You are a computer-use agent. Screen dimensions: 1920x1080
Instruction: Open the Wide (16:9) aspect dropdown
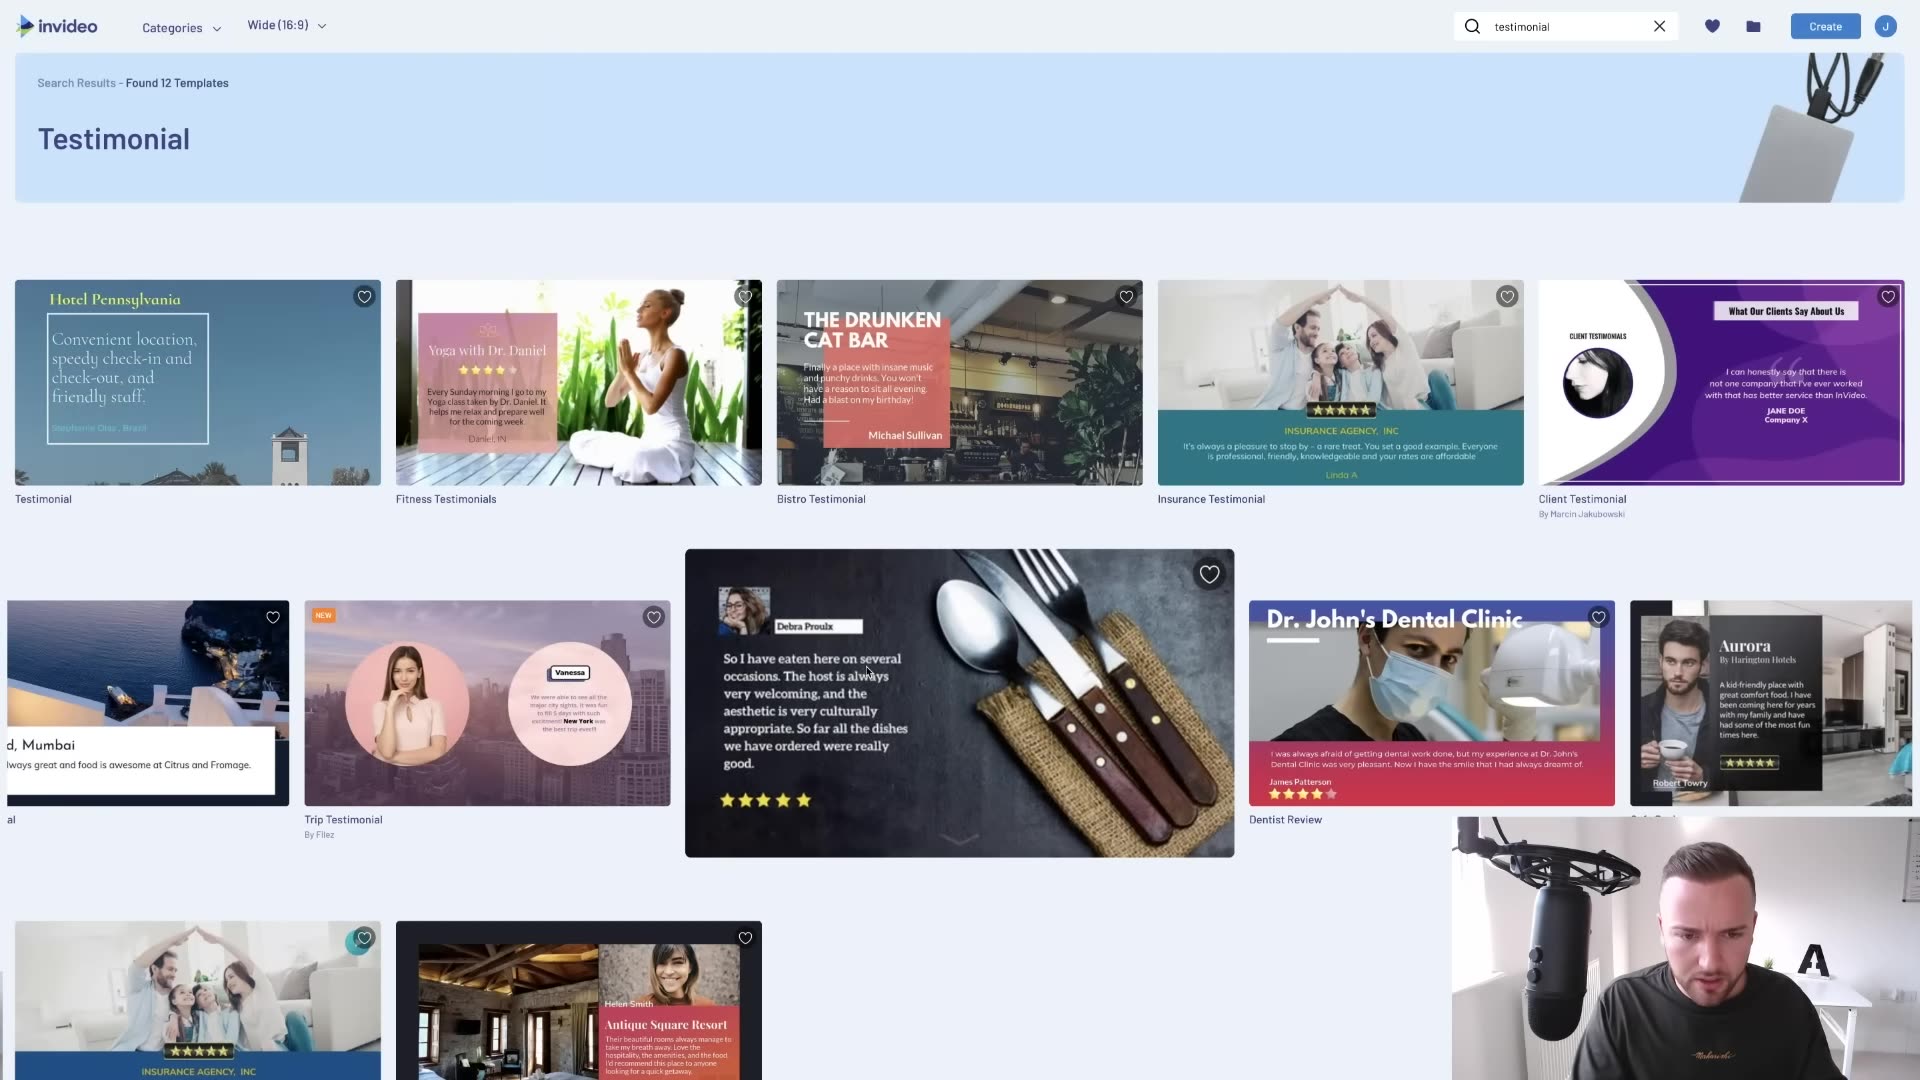pos(287,26)
